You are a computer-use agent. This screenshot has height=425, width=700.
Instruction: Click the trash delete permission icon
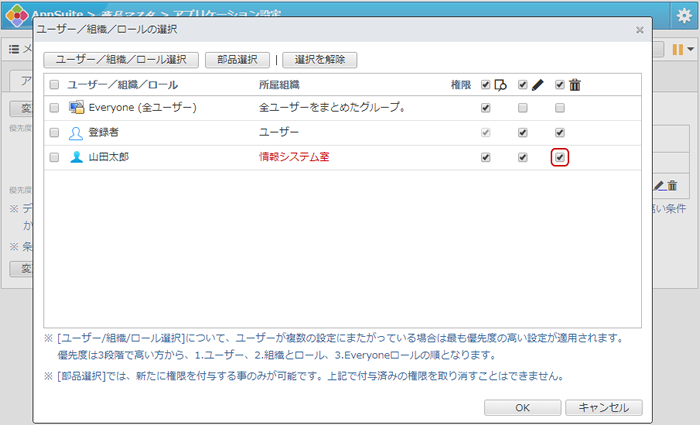574,85
